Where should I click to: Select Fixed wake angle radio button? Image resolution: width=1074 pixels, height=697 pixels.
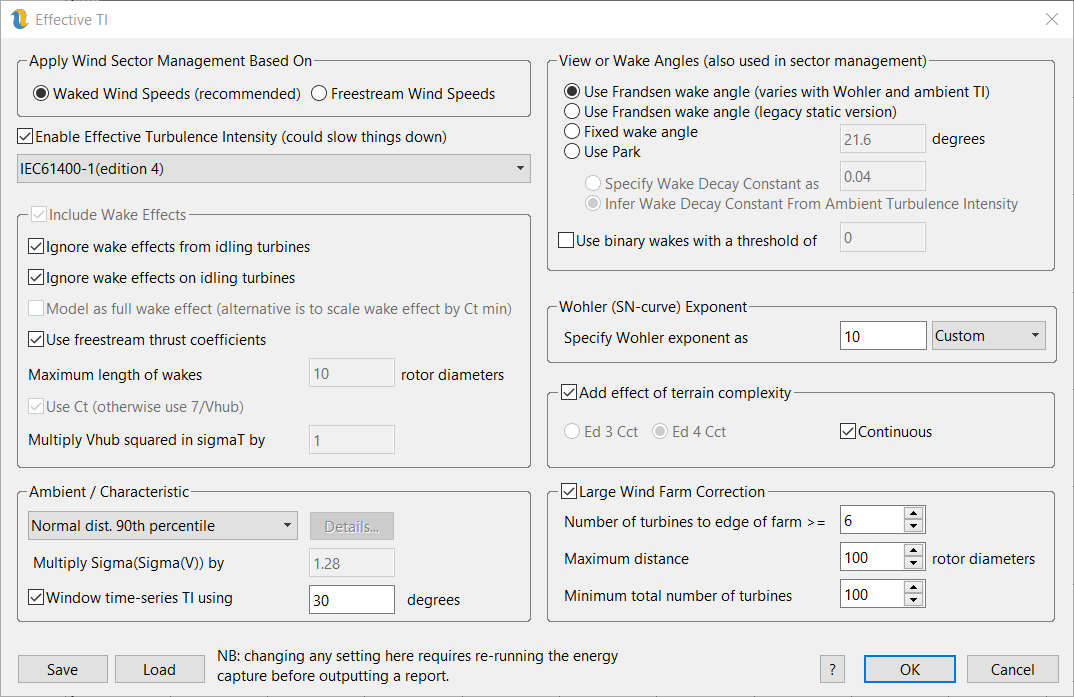pos(573,132)
